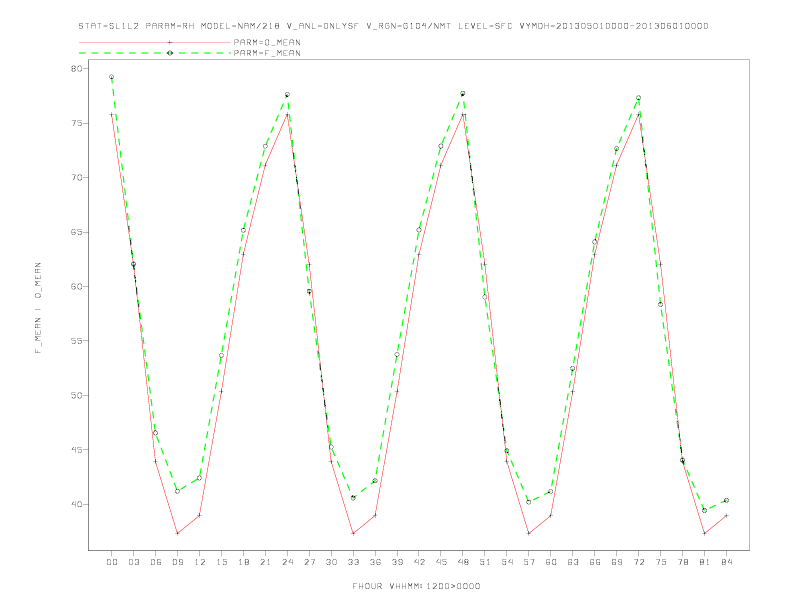This screenshot has height=612, width=792.
Task: Click the chart title beginning STAT=SL1L2
Action: (393, 26)
